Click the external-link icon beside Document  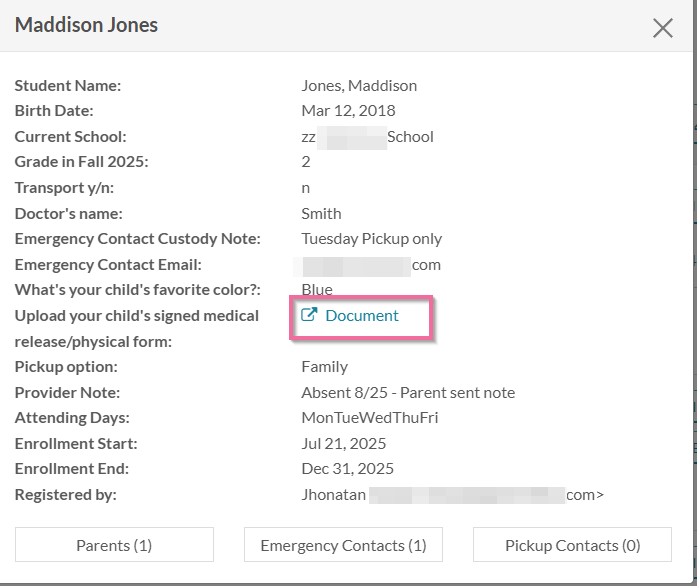pyautogui.click(x=309, y=315)
